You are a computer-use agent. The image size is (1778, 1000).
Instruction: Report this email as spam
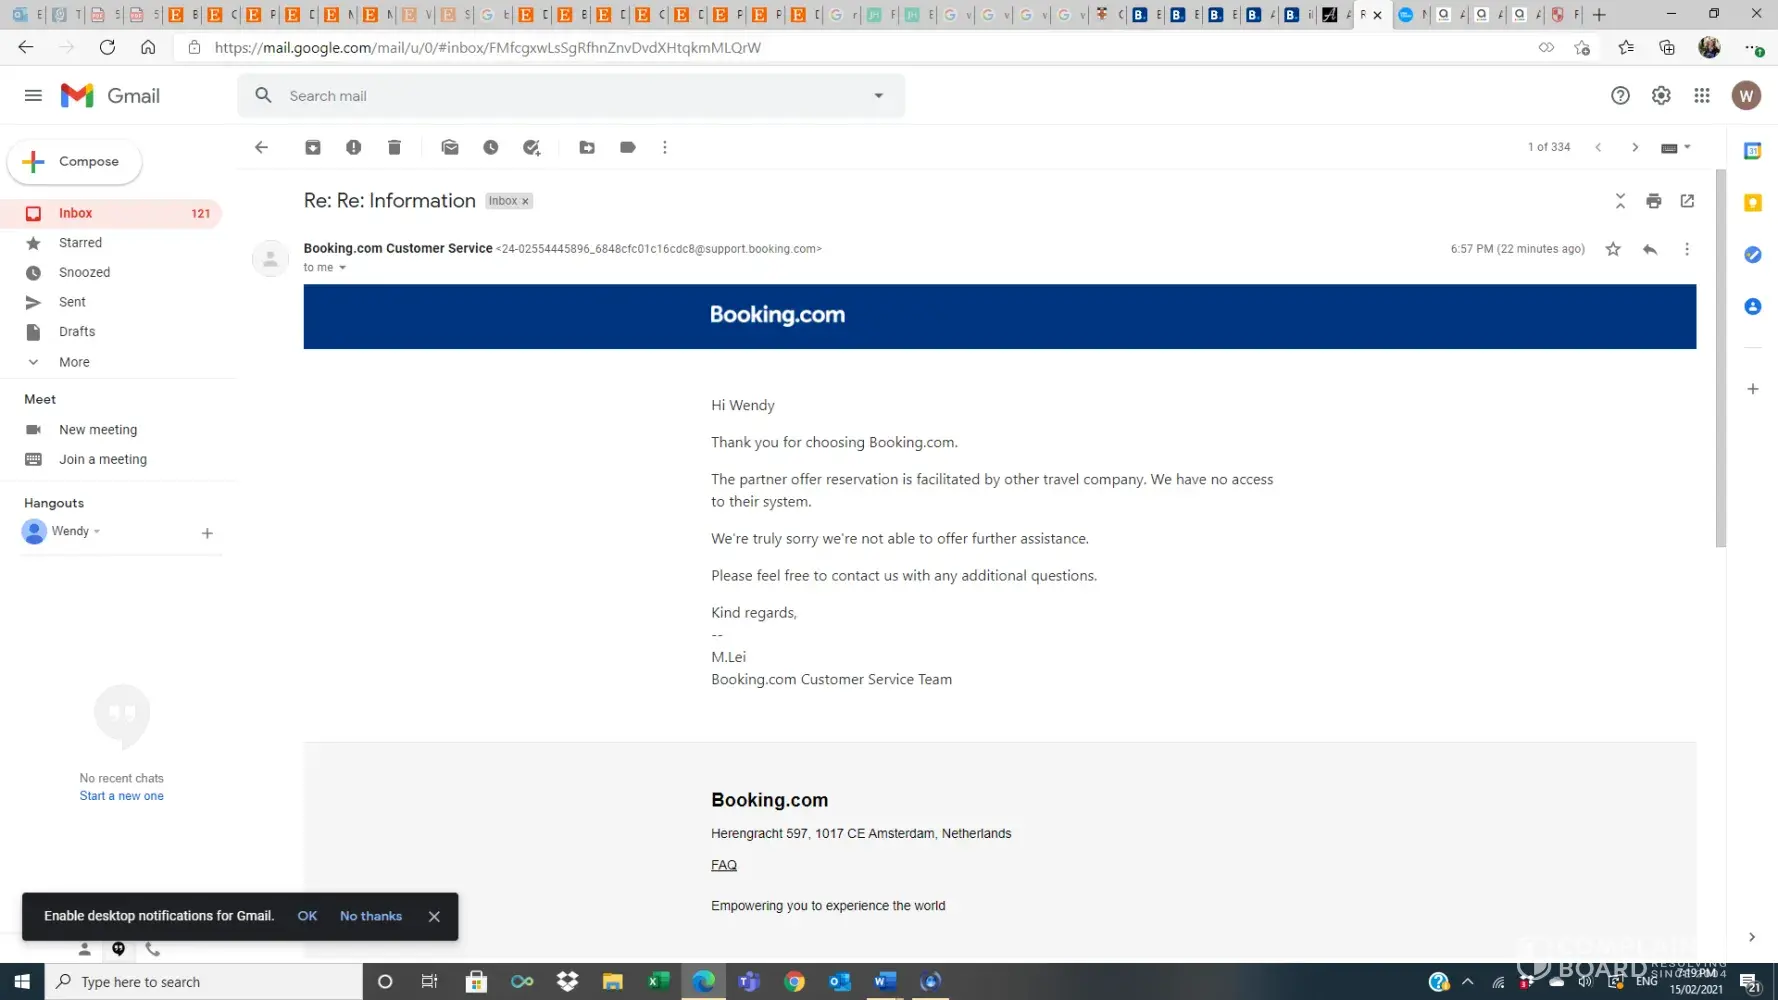(354, 147)
